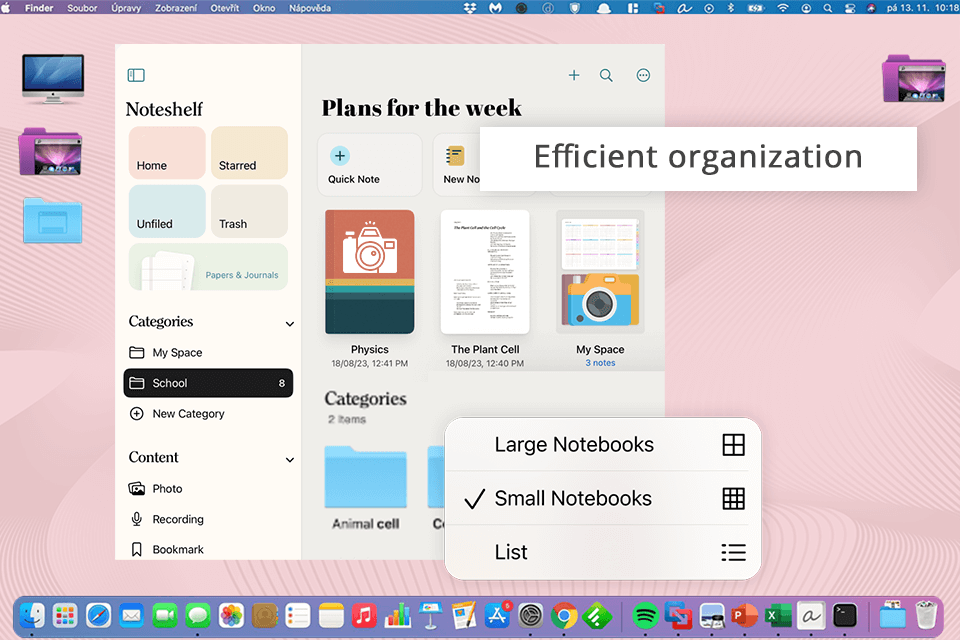
Task: Open the Úpravy menu
Action: [126, 8]
